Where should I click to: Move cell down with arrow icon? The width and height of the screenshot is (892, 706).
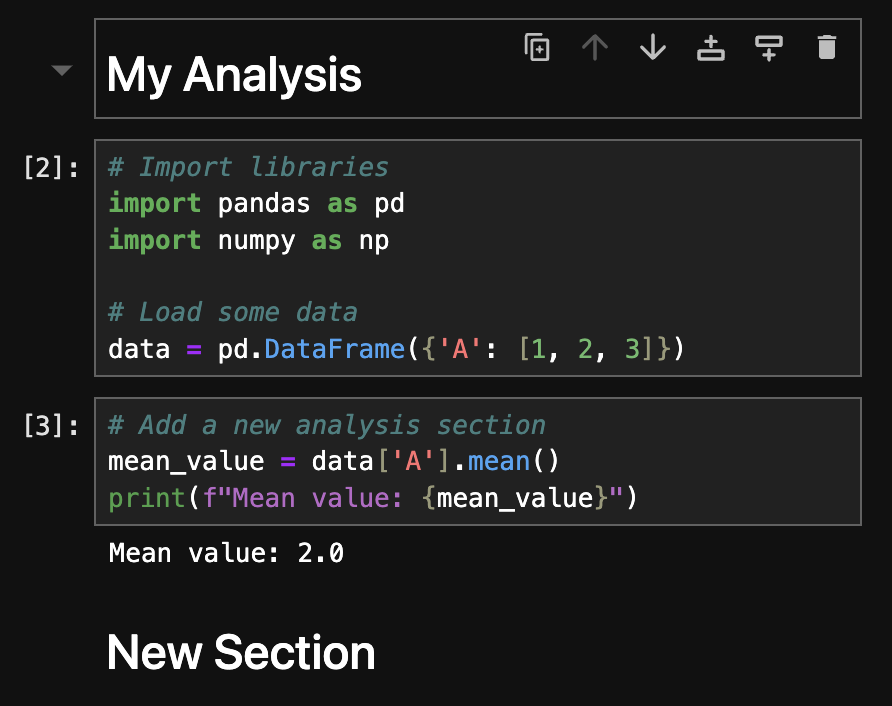click(x=653, y=47)
